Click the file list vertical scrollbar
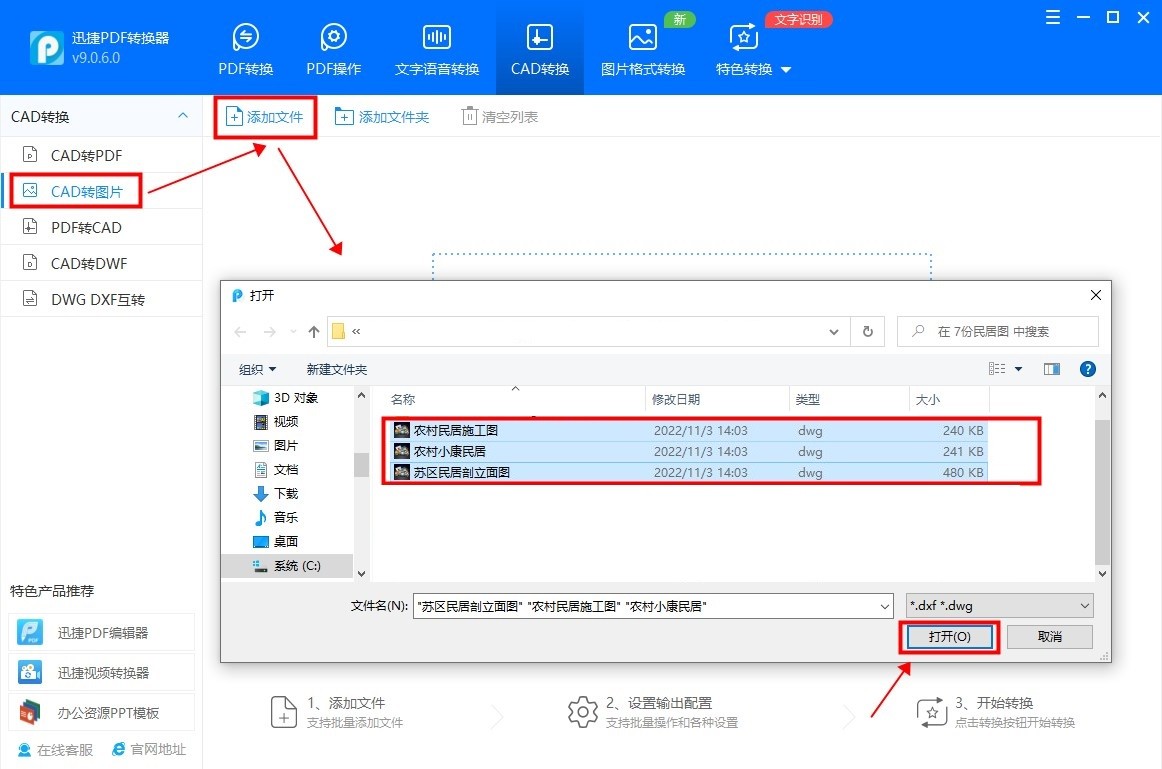The image size is (1162, 769). [x=1100, y=480]
